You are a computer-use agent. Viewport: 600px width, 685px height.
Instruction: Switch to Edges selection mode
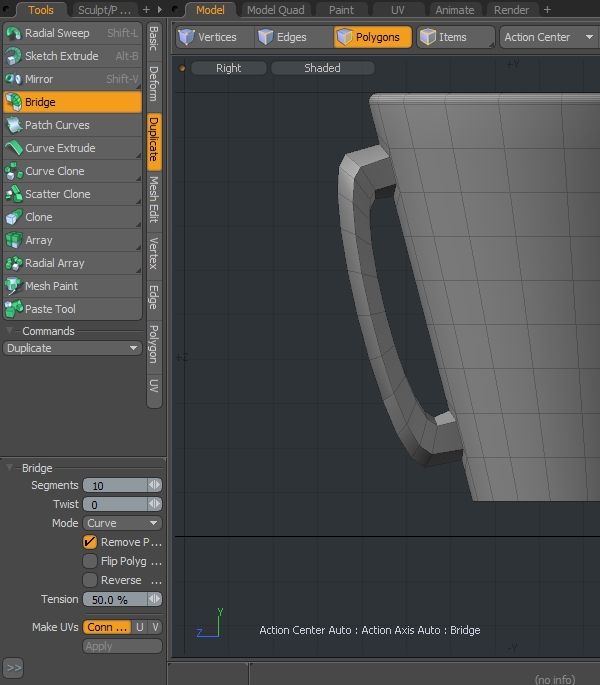point(292,37)
